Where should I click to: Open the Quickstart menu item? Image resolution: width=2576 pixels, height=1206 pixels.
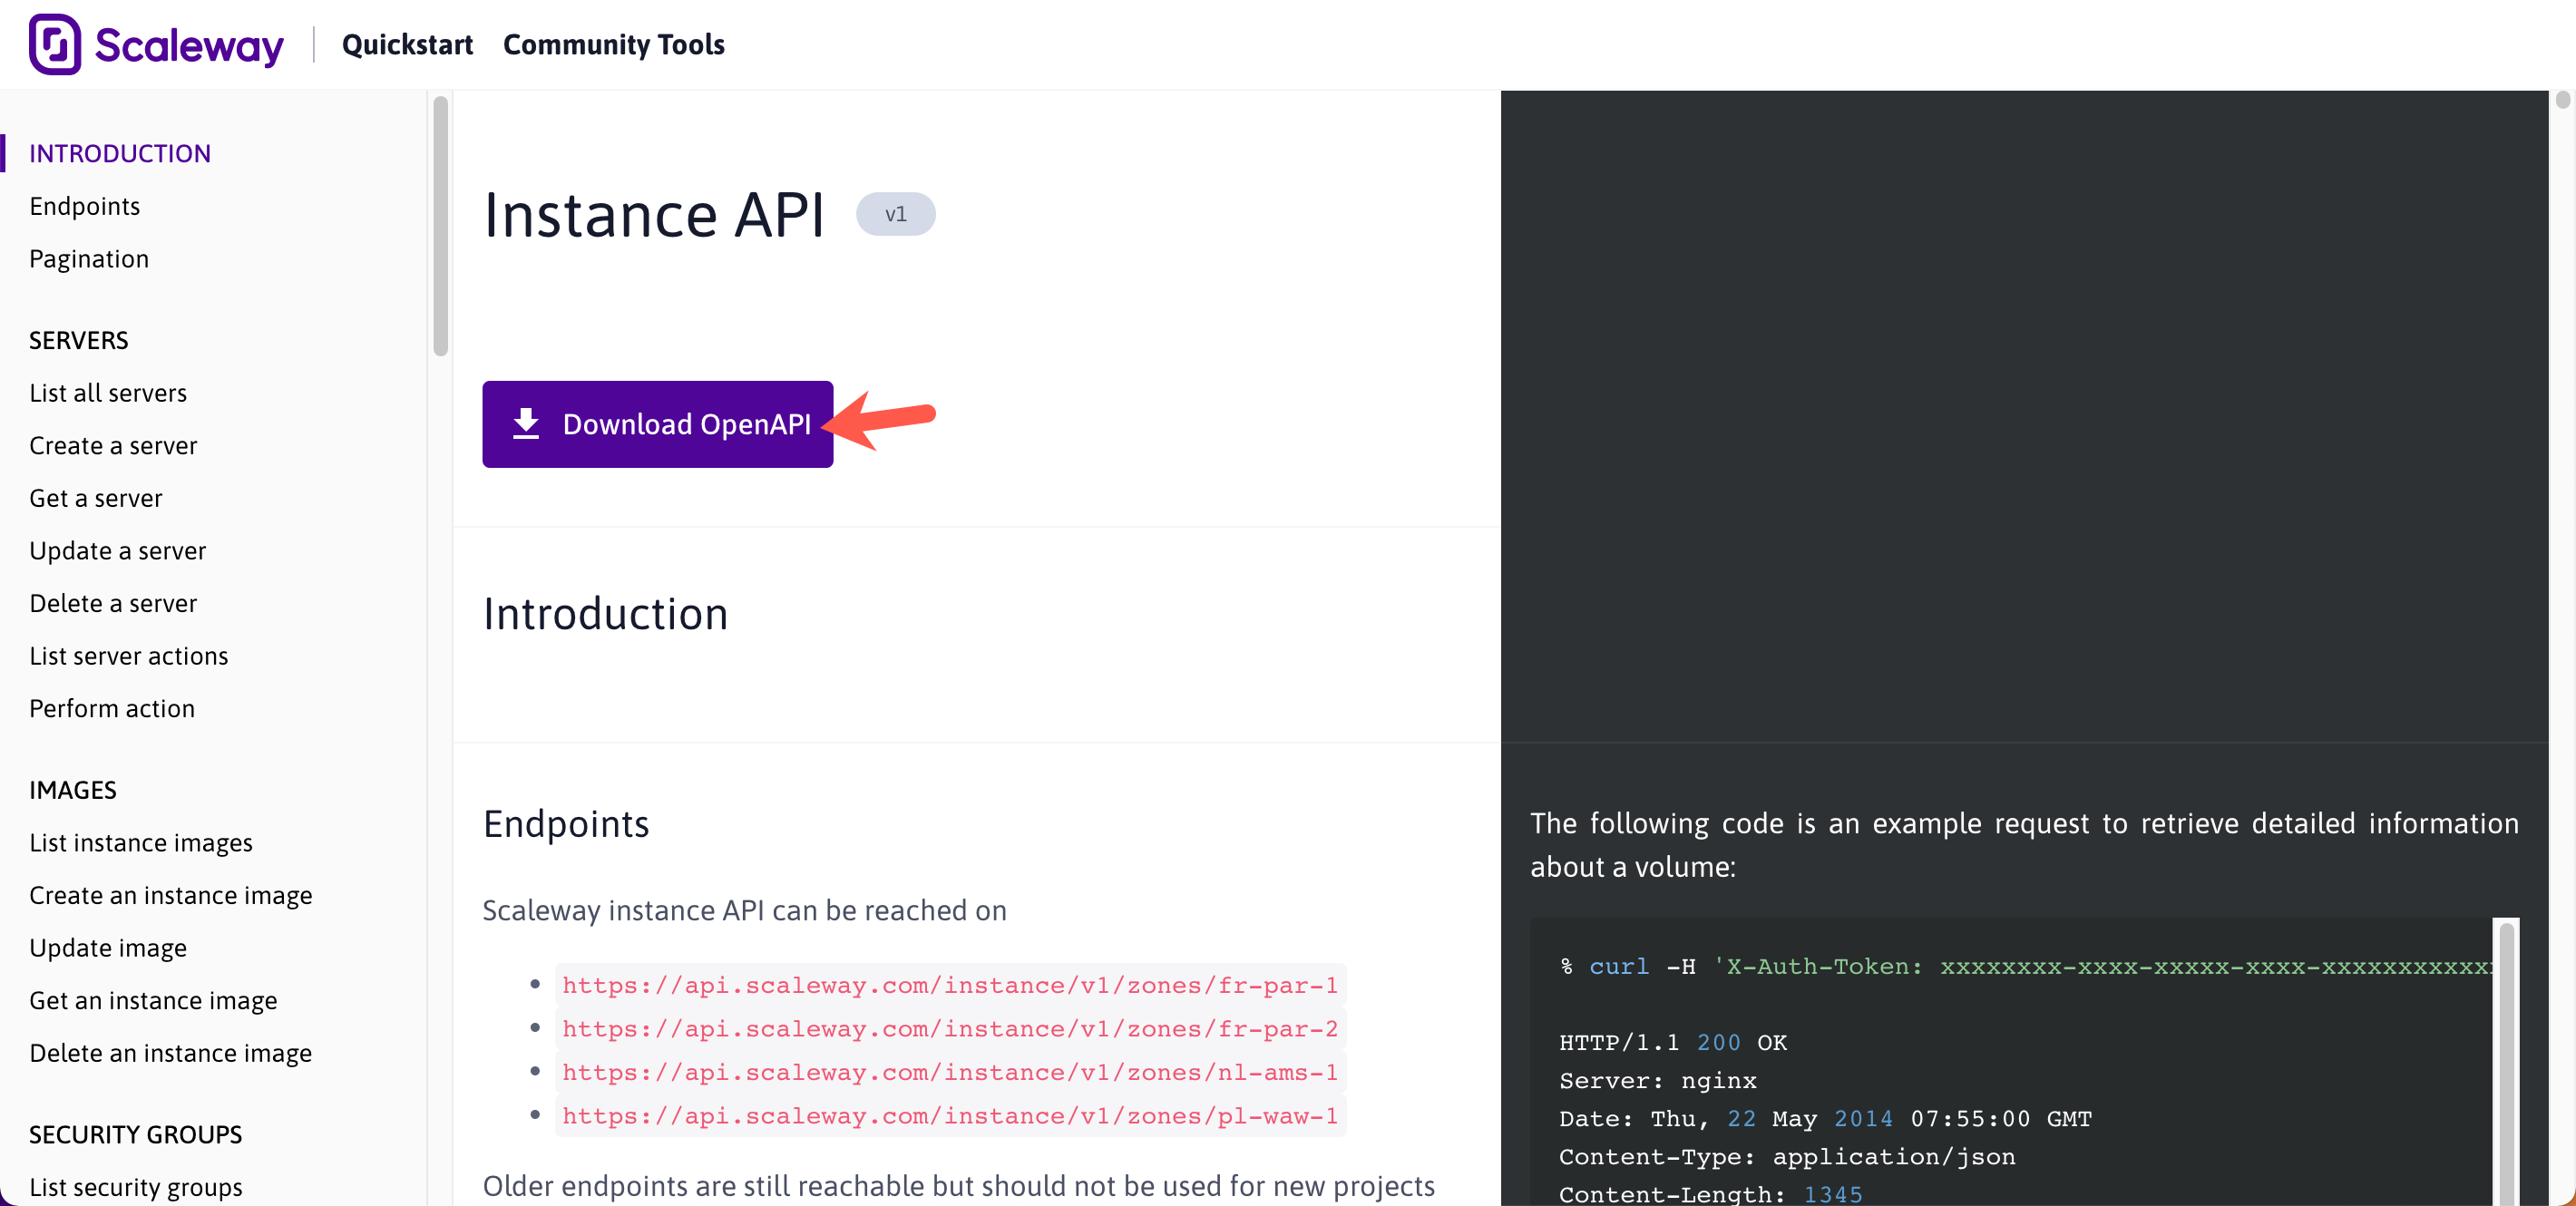coord(407,44)
